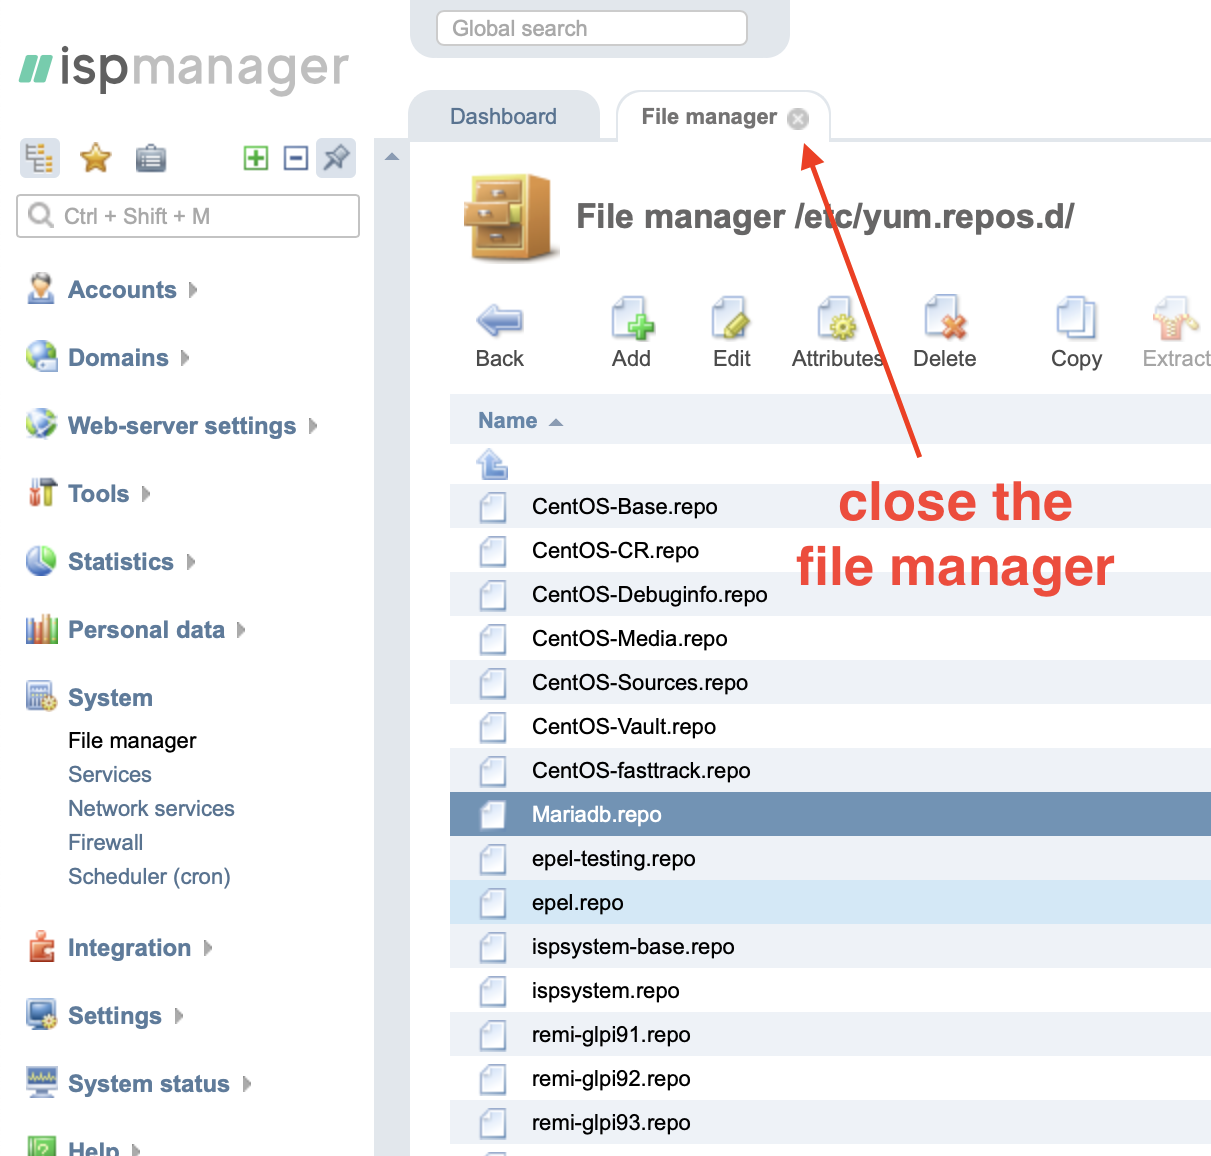Image resolution: width=1211 pixels, height=1156 pixels.
Task: Collapse the System menu section
Action: (110, 698)
